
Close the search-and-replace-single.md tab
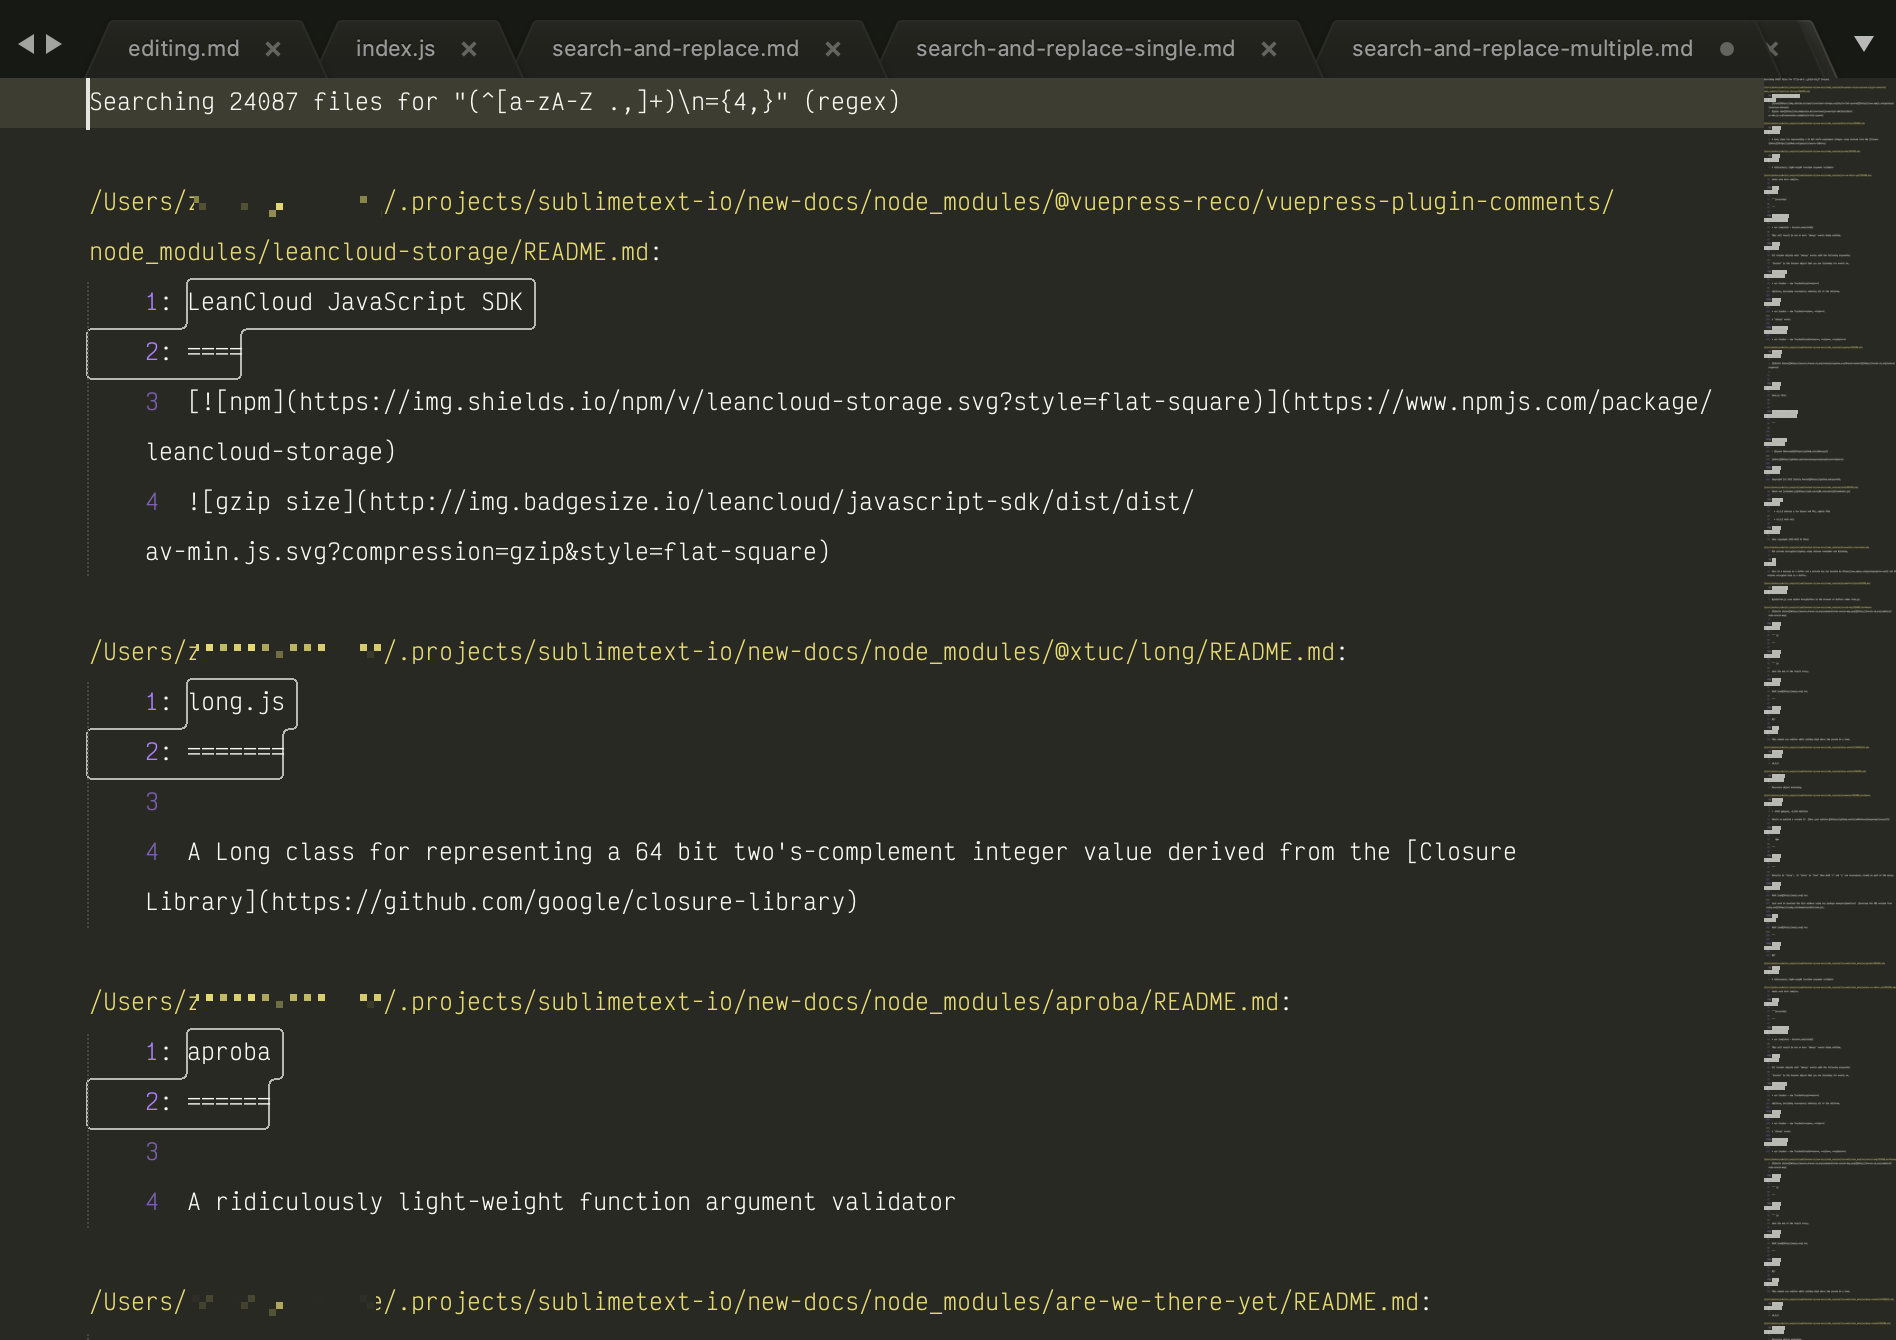click(x=1269, y=49)
